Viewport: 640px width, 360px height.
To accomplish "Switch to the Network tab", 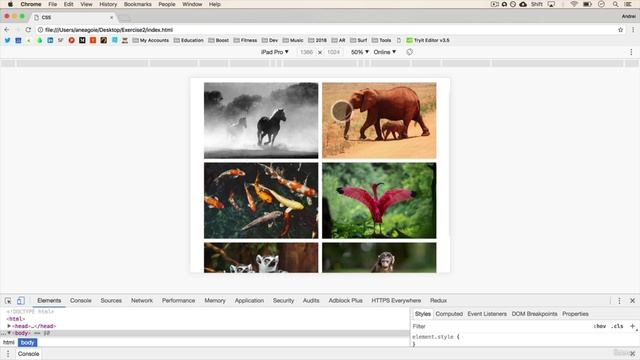I will (x=142, y=300).
